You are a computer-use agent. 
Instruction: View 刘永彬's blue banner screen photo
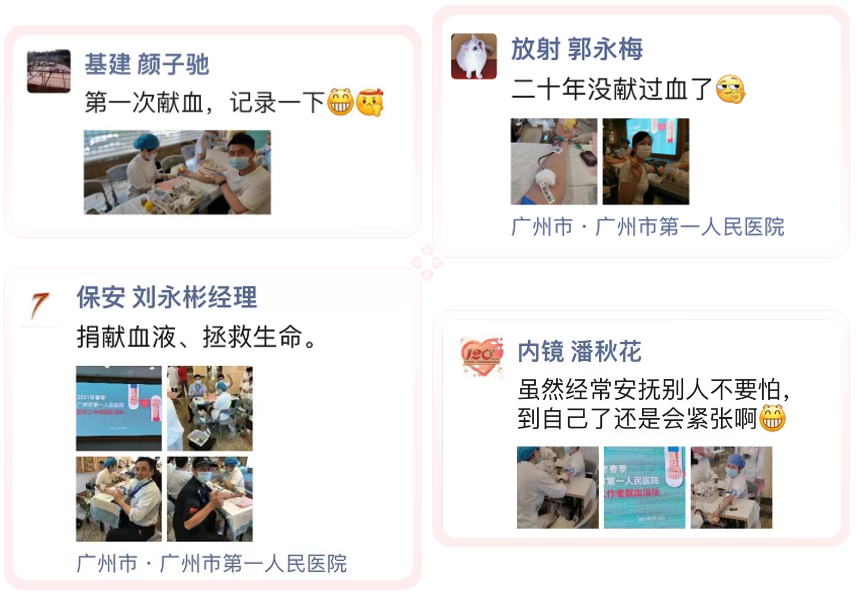tap(119, 408)
